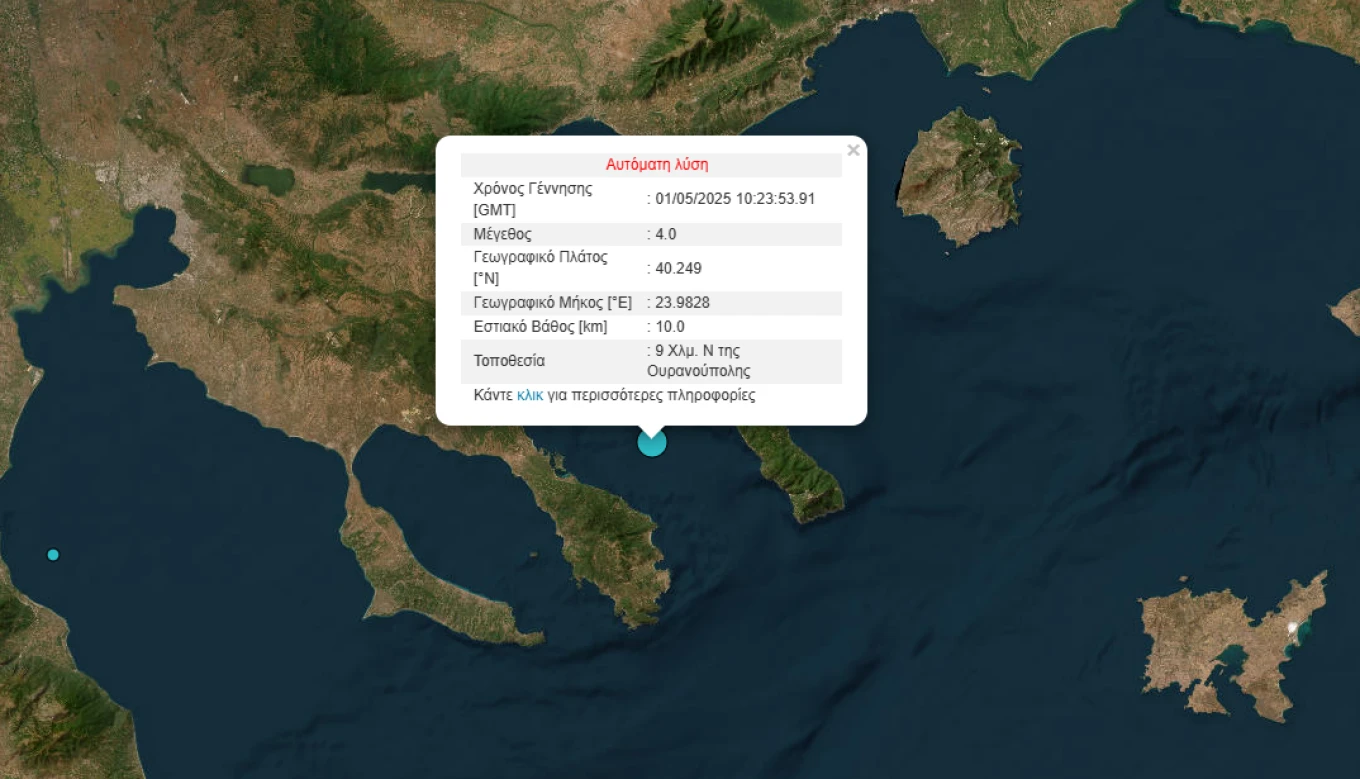This screenshot has height=779, width=1360.
Task: Select the small teal earthquake marker in the gulf
Action: [x=53, y=555]
